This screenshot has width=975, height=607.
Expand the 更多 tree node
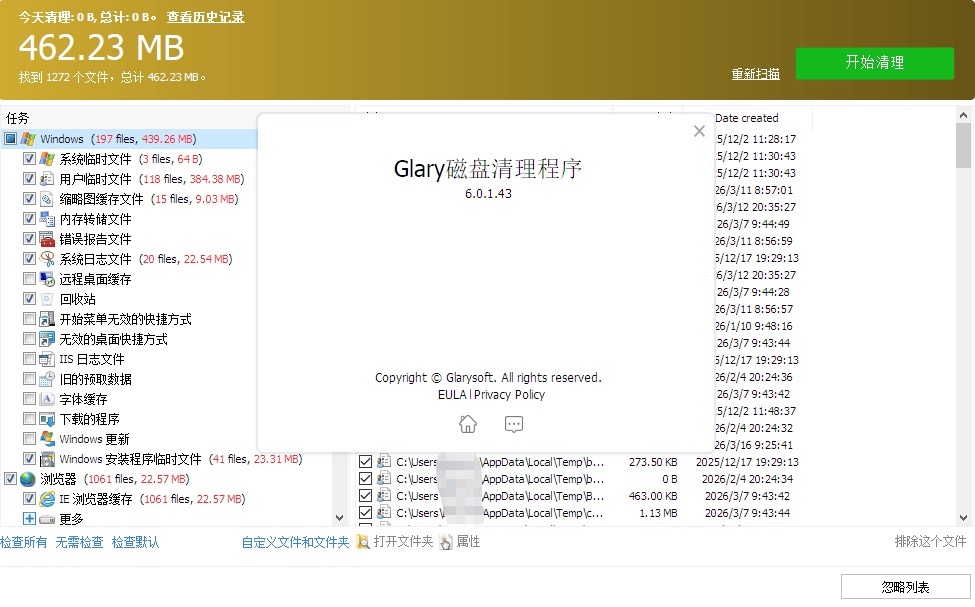[x=29, y=519]
